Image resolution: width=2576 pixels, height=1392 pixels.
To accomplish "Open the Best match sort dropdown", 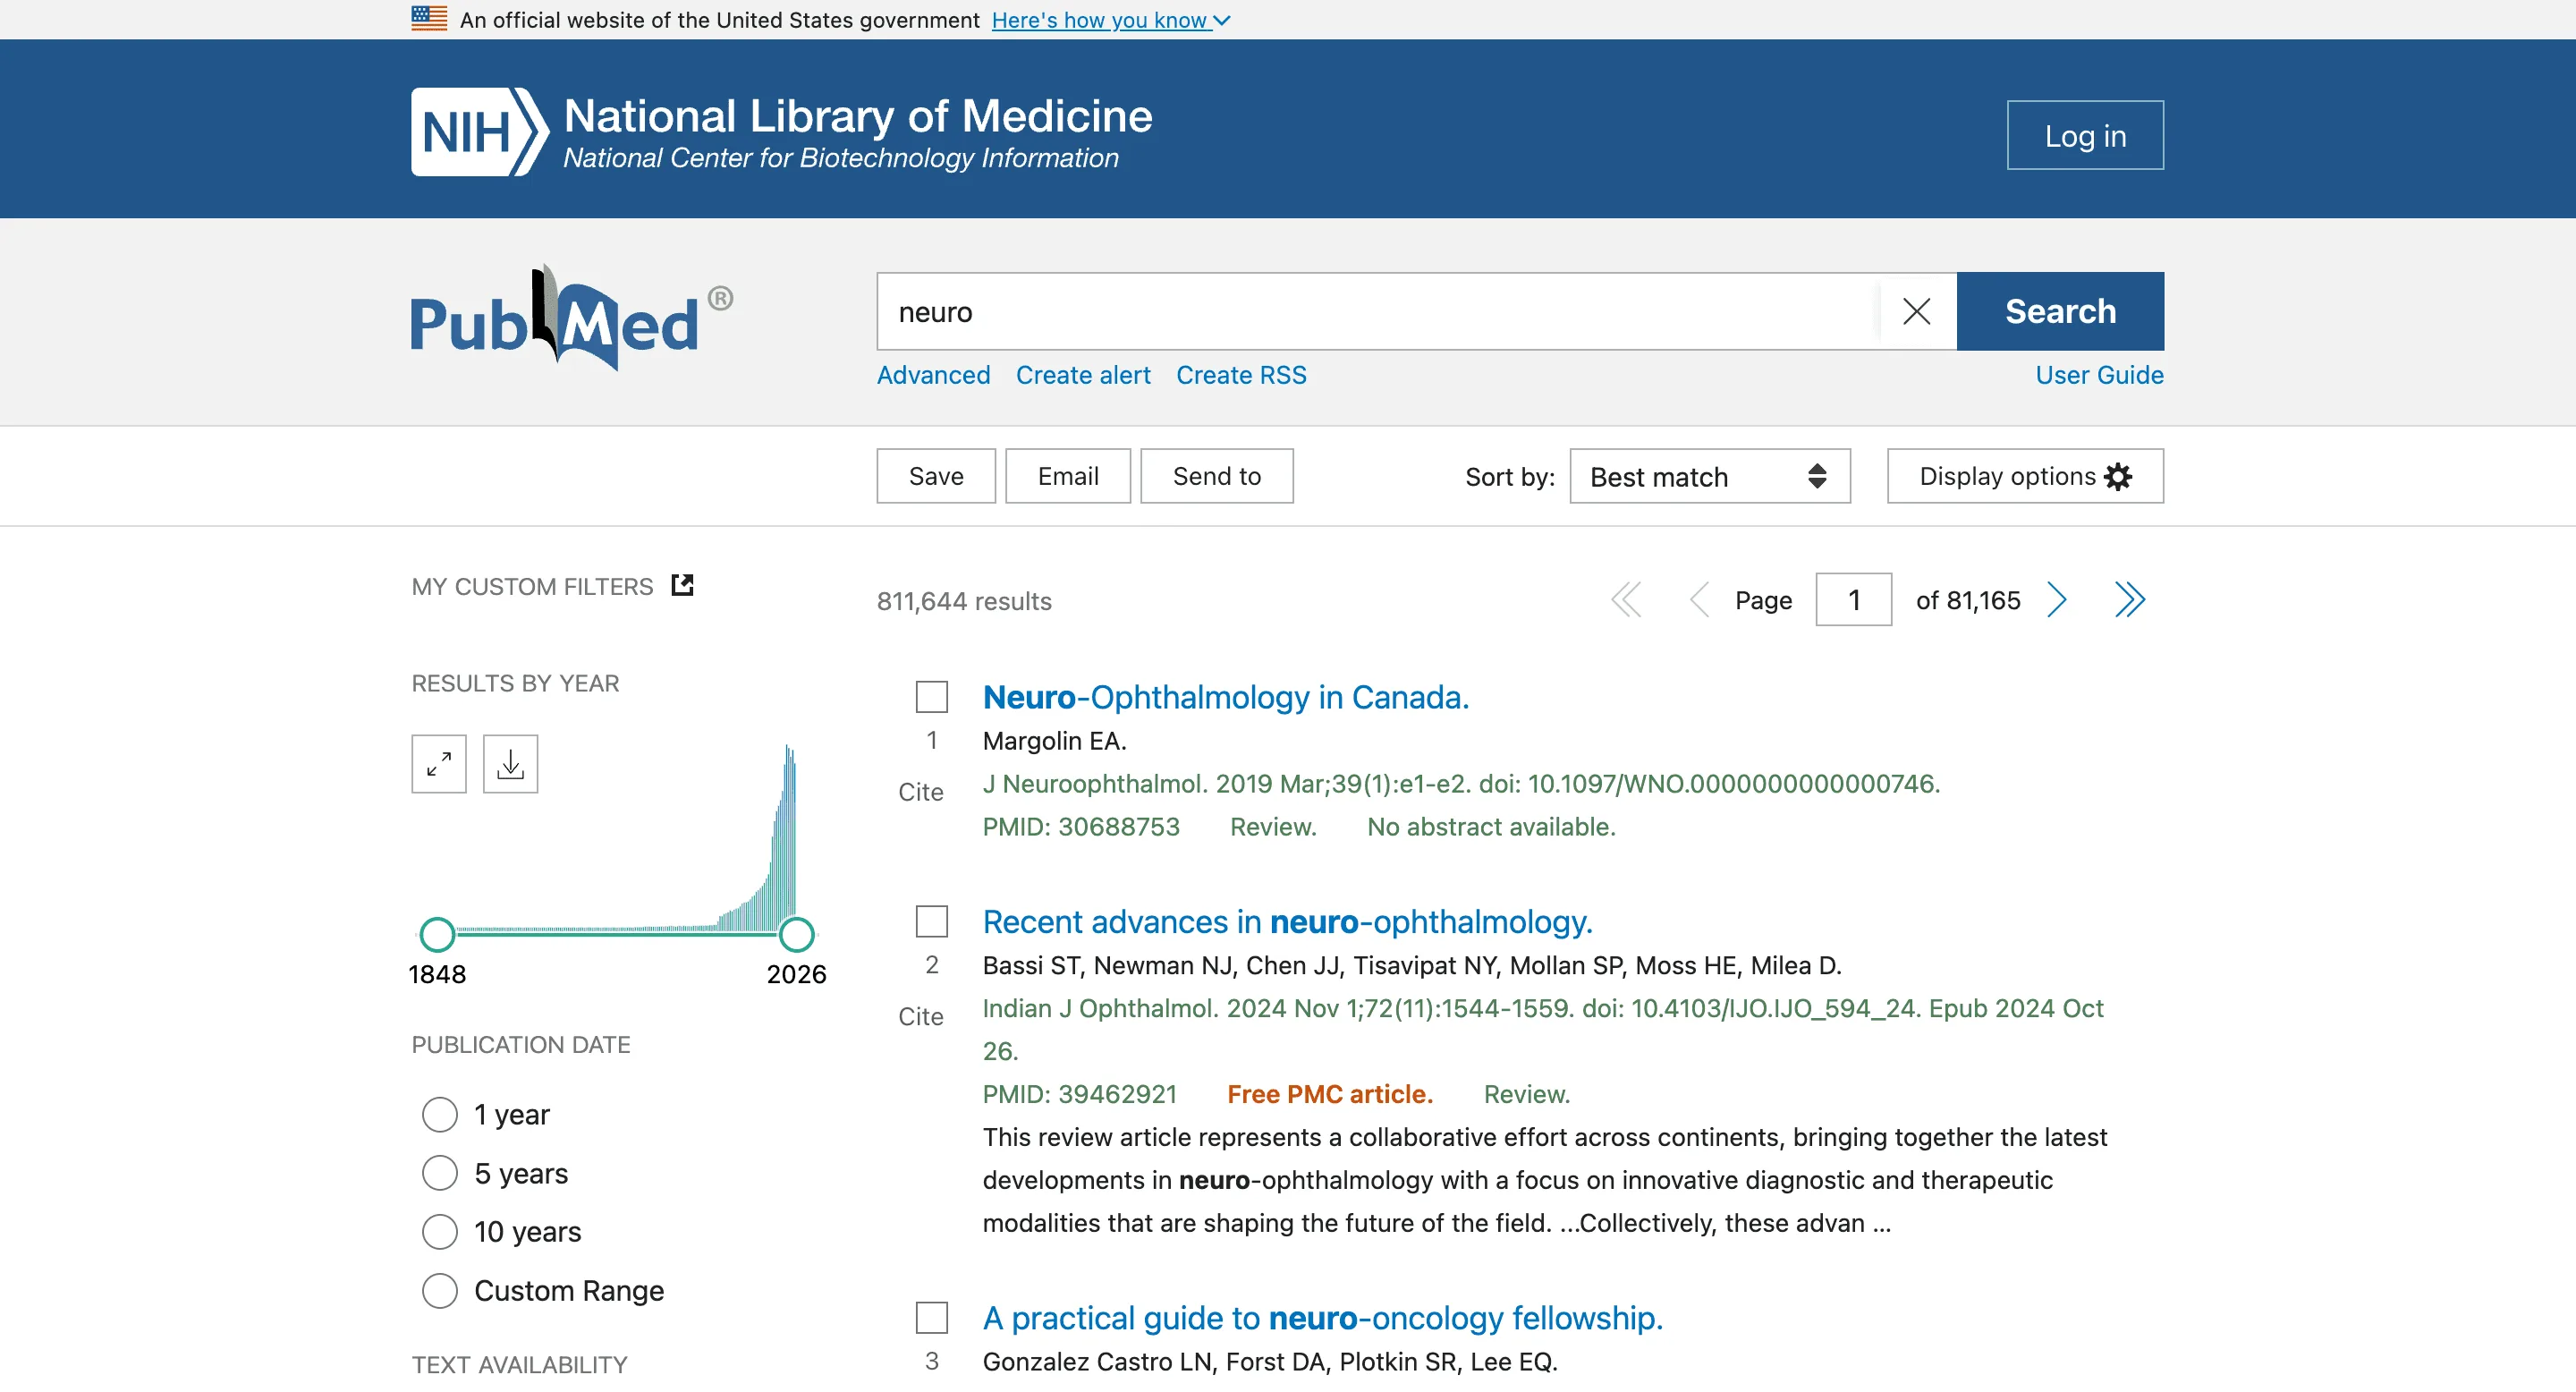I will tap(1709, 476).
